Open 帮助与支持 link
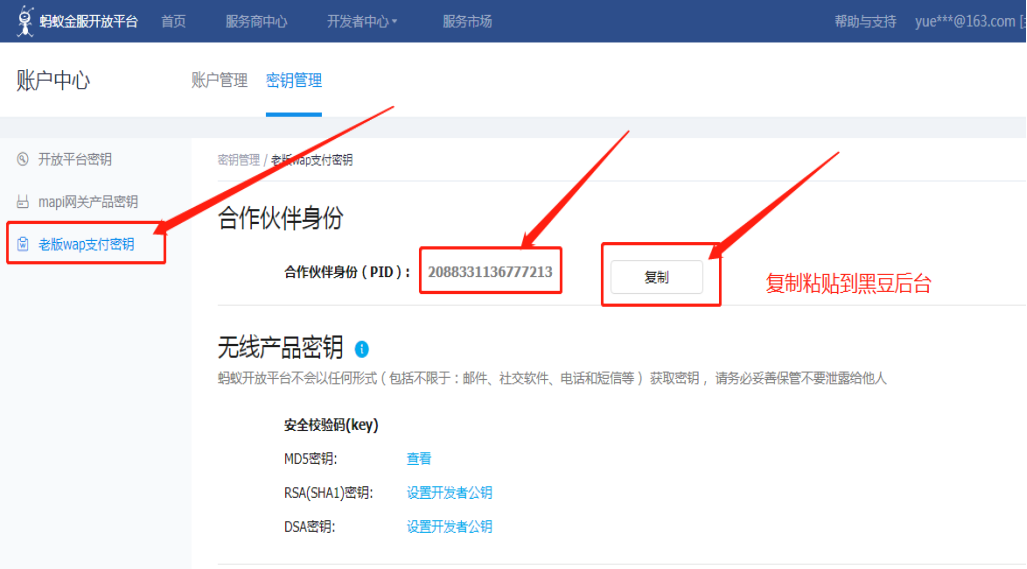The width and height of the screenshot is (1027, 569). [865, 22]
